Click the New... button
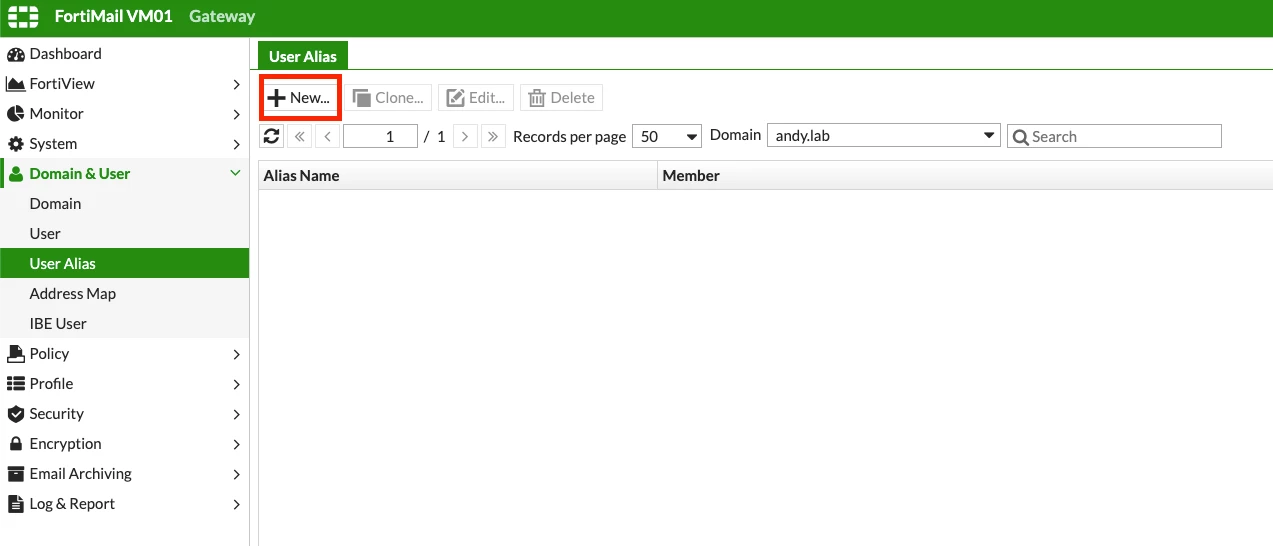The width and height of the screenshot is (1273, 546). point(300,98)
